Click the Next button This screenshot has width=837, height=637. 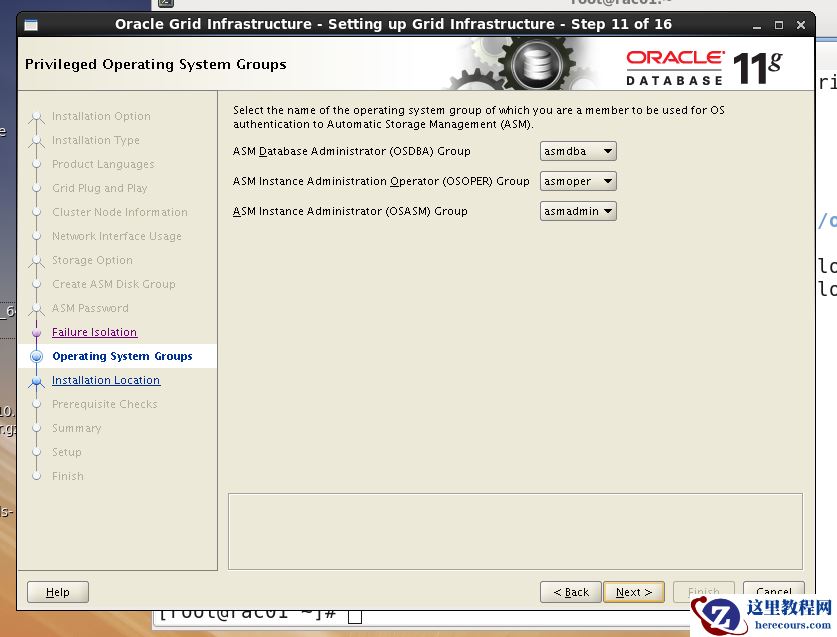(634, 592)
